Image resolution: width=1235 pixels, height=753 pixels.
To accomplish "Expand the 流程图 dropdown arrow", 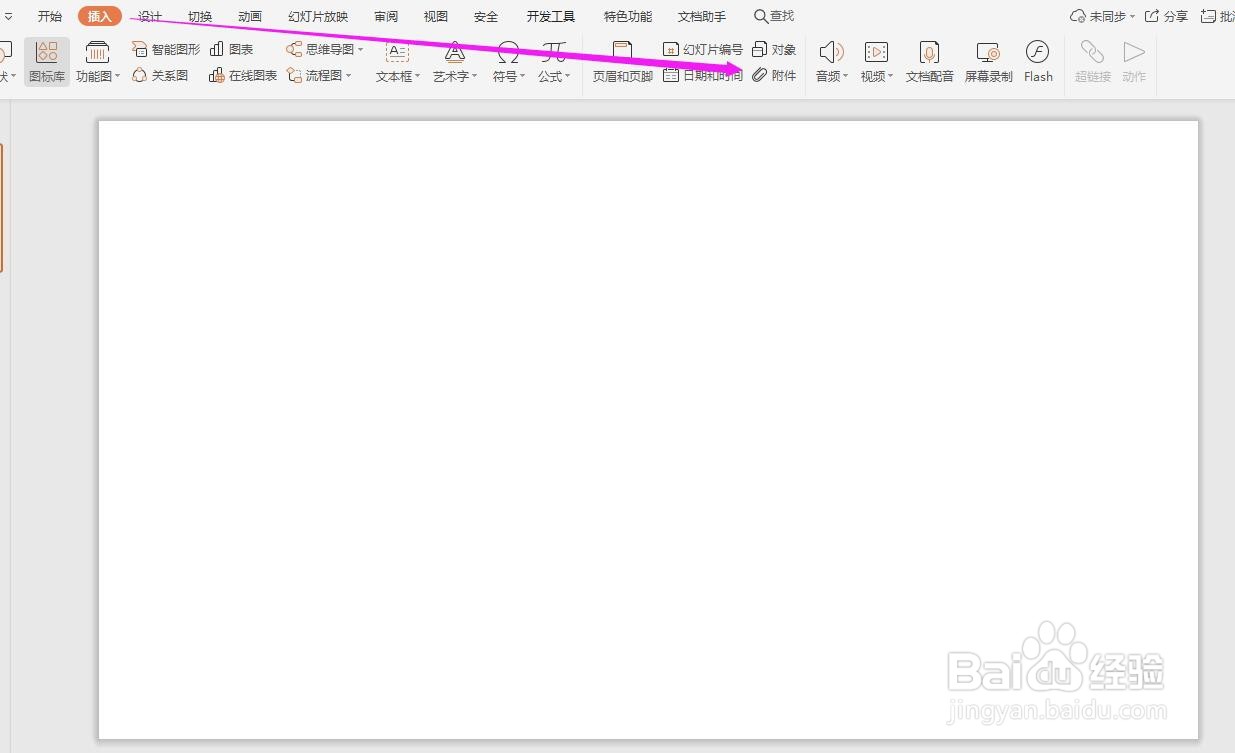I will pos(349,76).
